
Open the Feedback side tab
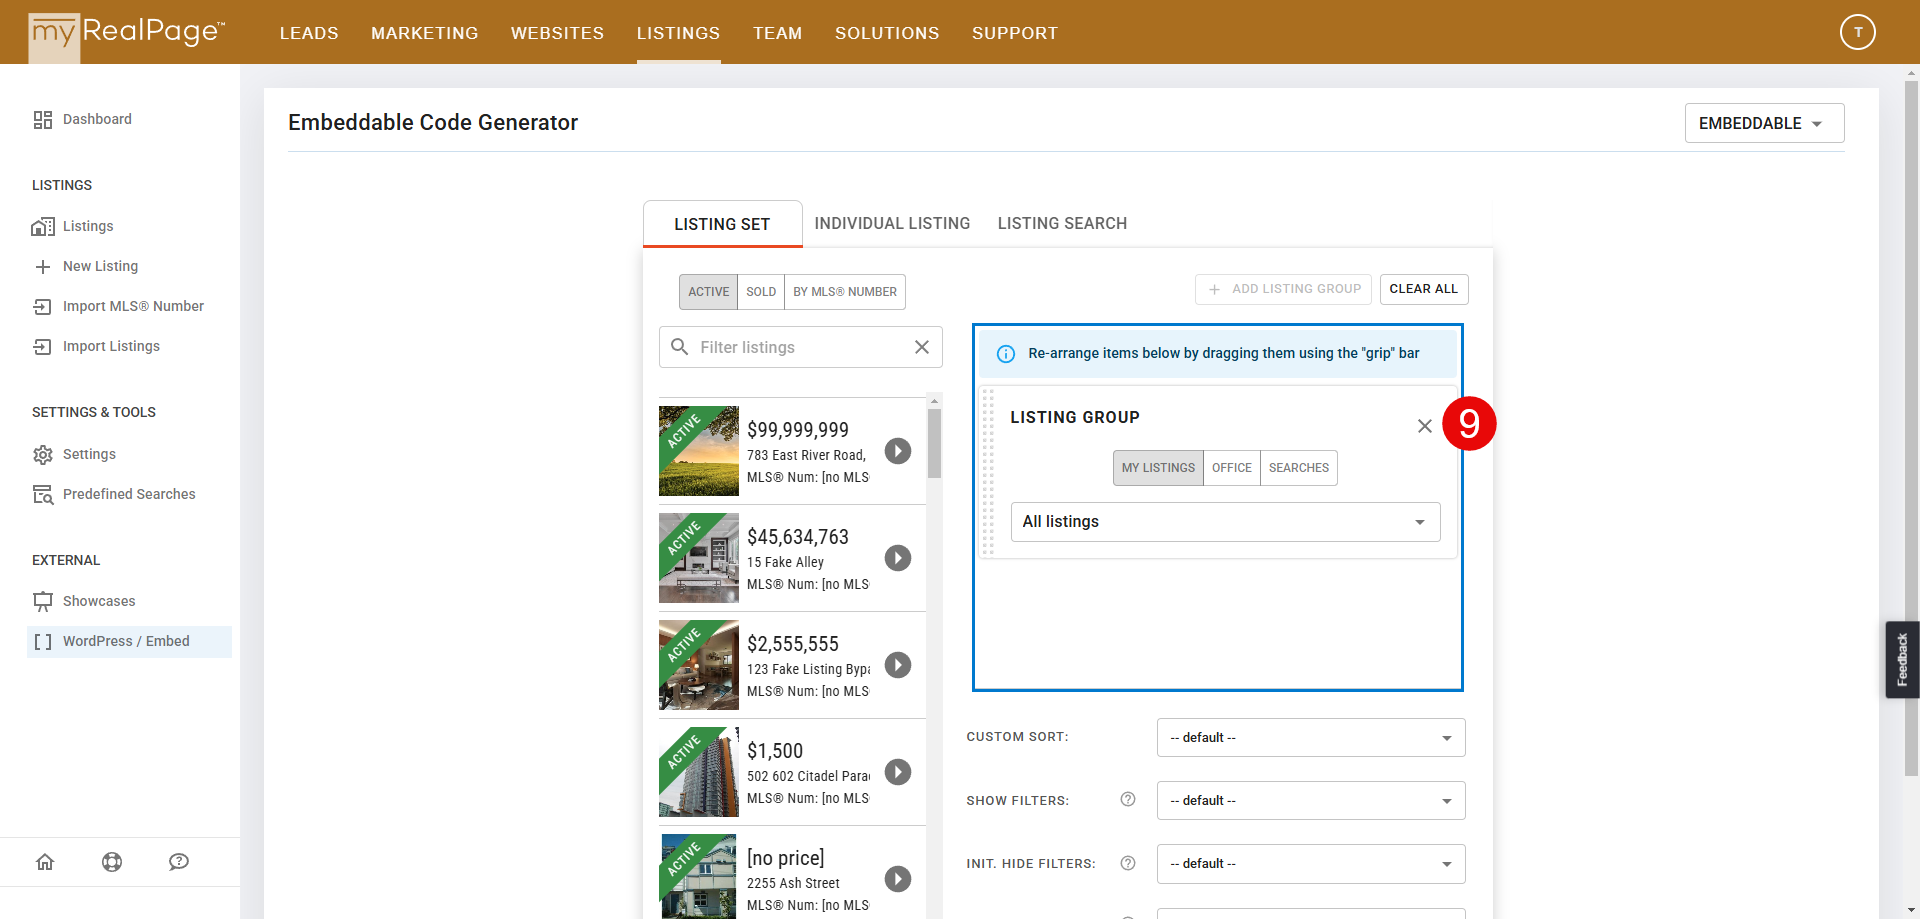(1902, 660)
